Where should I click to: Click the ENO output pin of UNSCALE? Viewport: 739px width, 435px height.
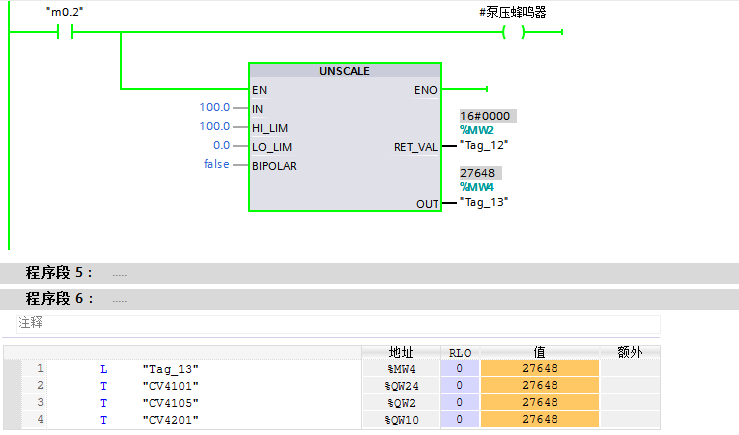coord(426,90)
